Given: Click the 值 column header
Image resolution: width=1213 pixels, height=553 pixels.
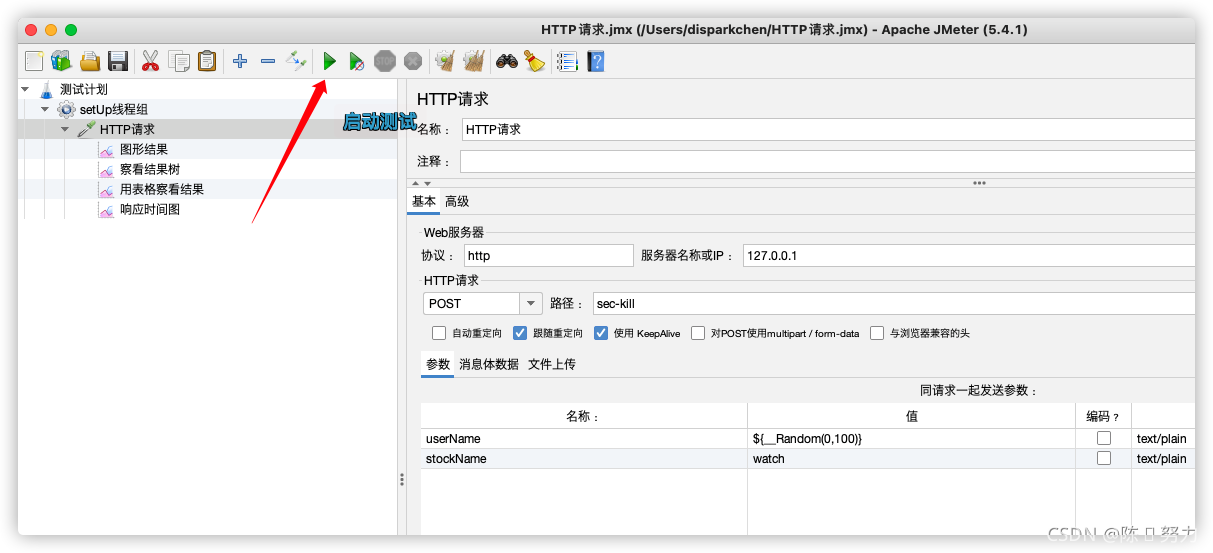Looking at the screenshot, I should [911, 416].
